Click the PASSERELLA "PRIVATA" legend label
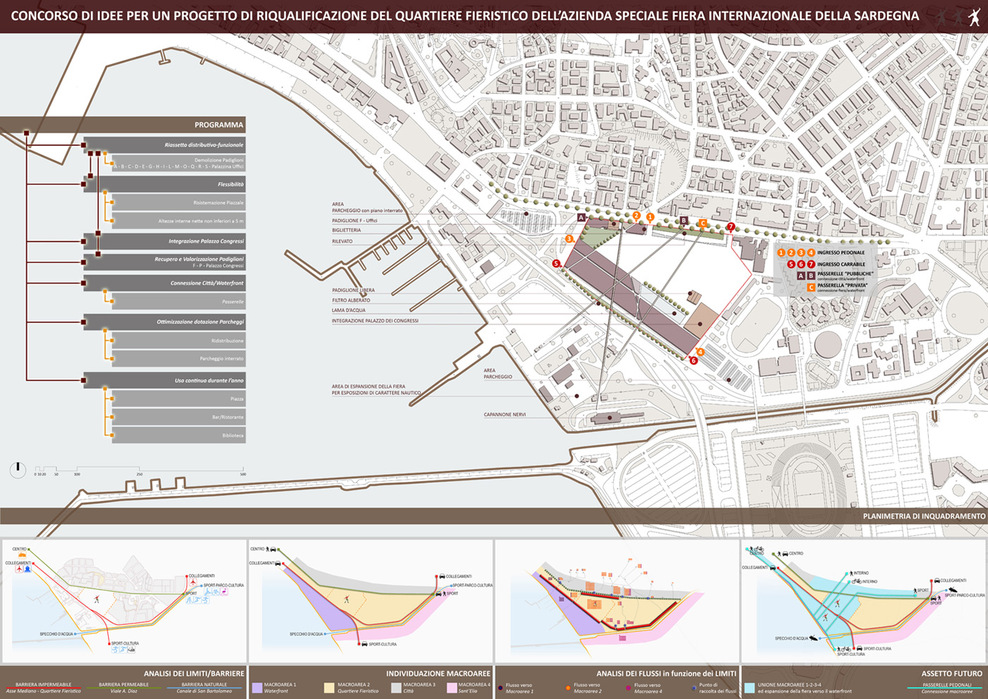The width and height of the screenshot is (988, 699). tap(842, 285)
